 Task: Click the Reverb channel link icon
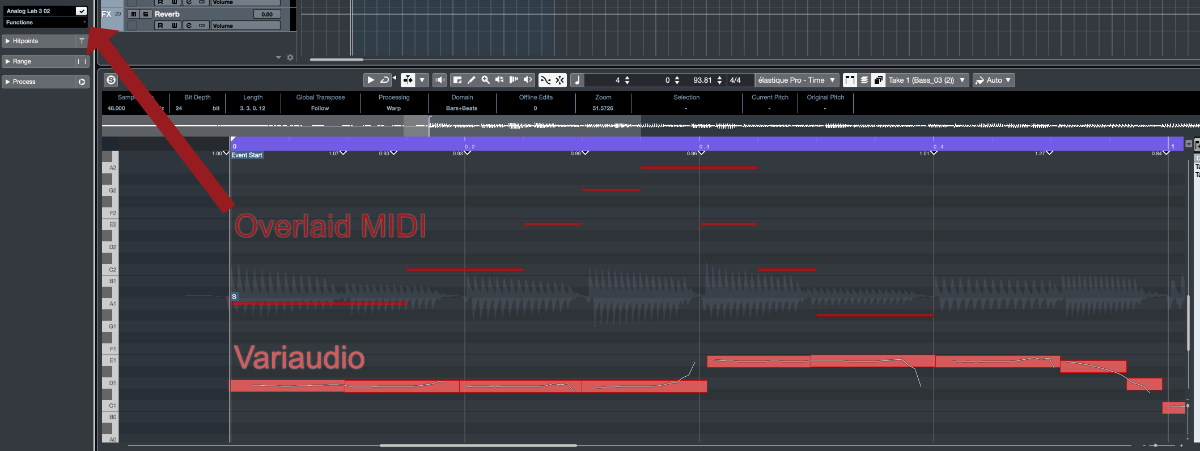click(x=202, y=25)
